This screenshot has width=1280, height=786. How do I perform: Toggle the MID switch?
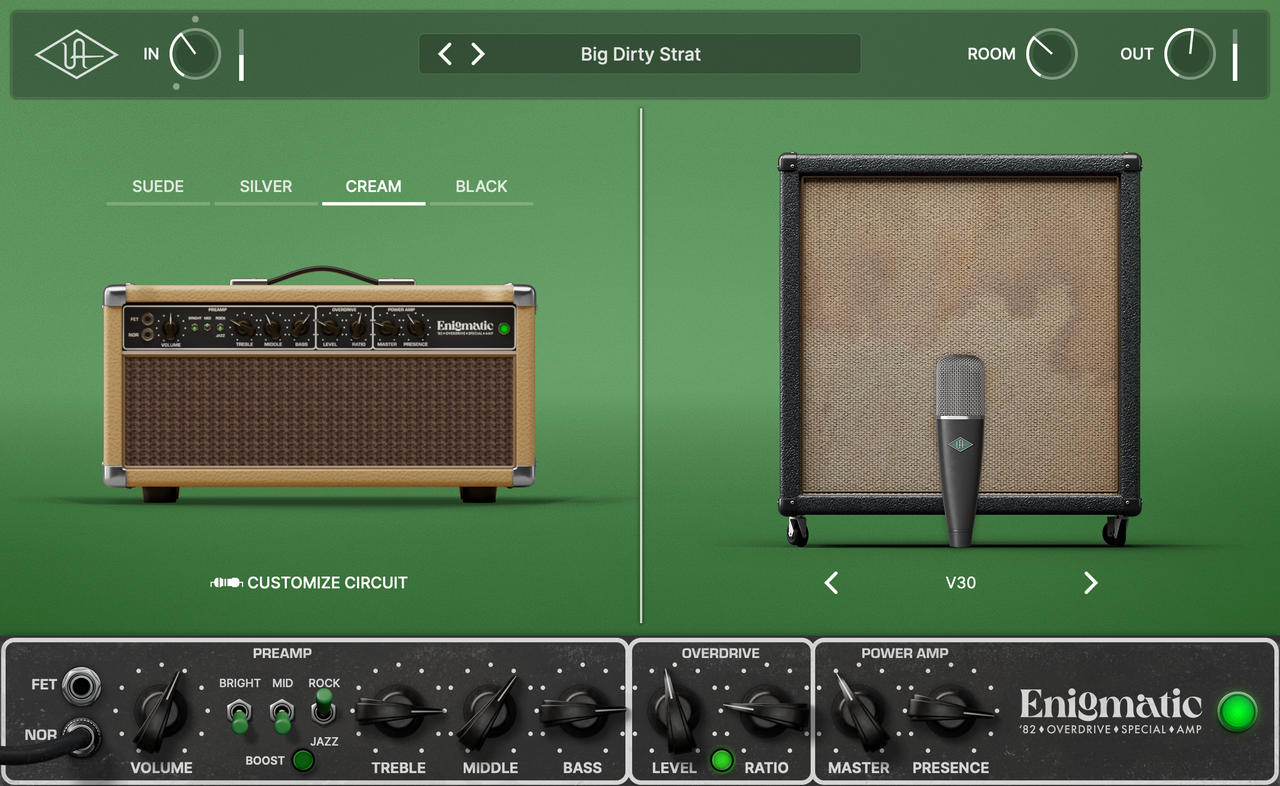point(282,717)
